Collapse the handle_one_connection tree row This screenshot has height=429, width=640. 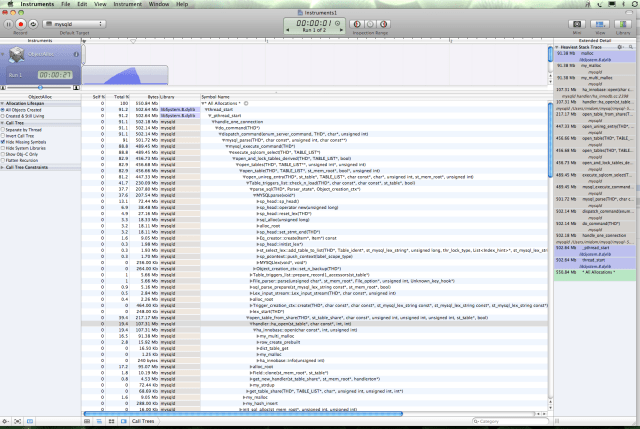point(213,122)
